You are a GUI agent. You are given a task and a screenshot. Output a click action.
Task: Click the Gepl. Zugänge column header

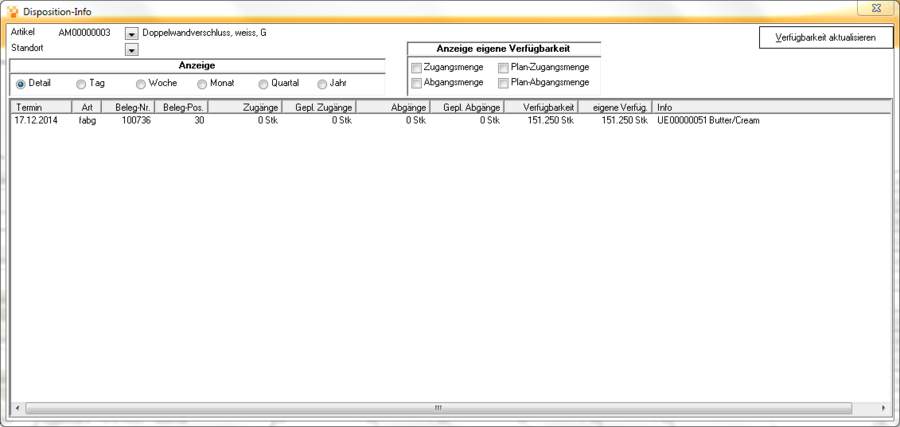(x=319, y=107)
